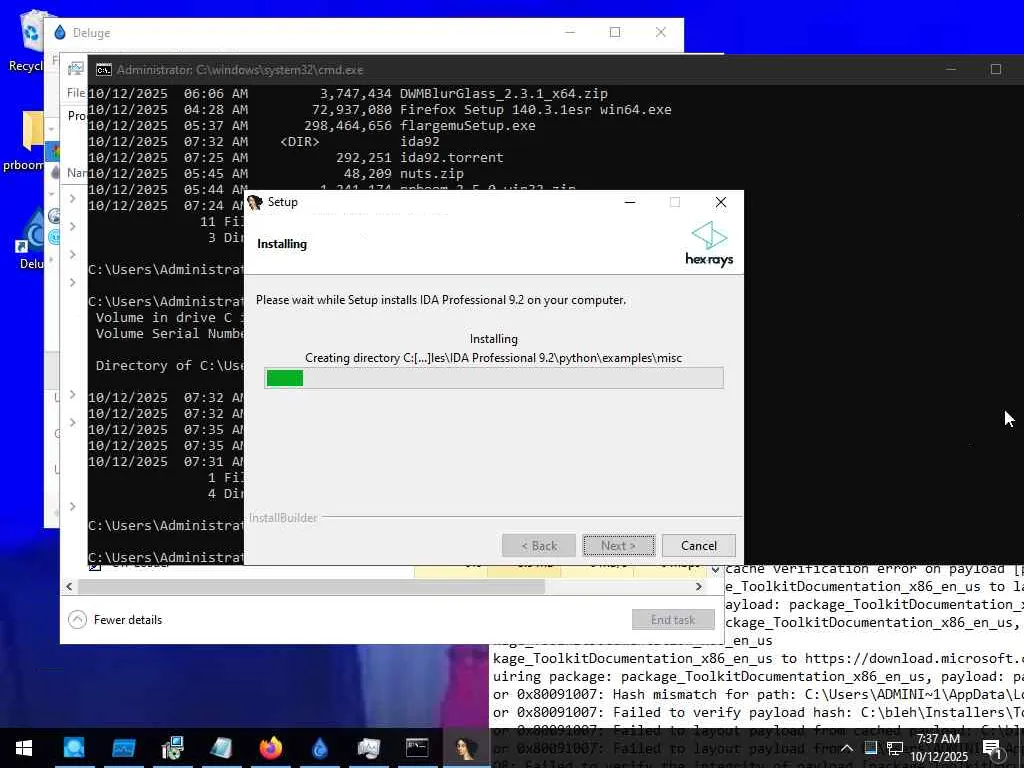This screenshot has width=1024, height=768.
Task: Maximize the Deluge window
Action: (x=615, y=32)
